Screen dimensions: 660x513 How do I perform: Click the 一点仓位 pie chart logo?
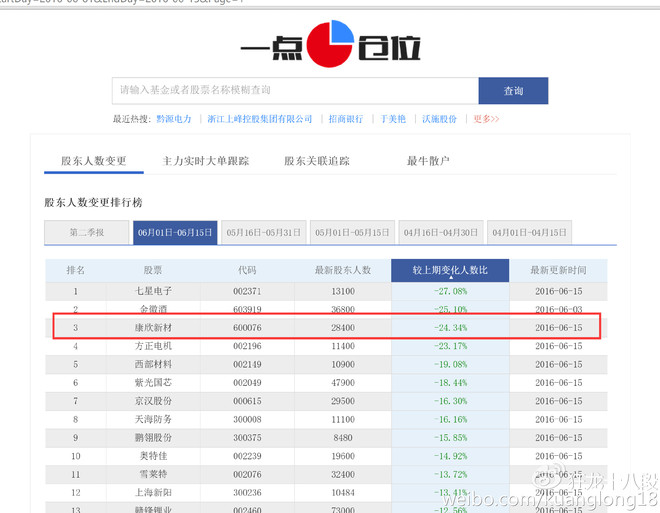[330, 44]
